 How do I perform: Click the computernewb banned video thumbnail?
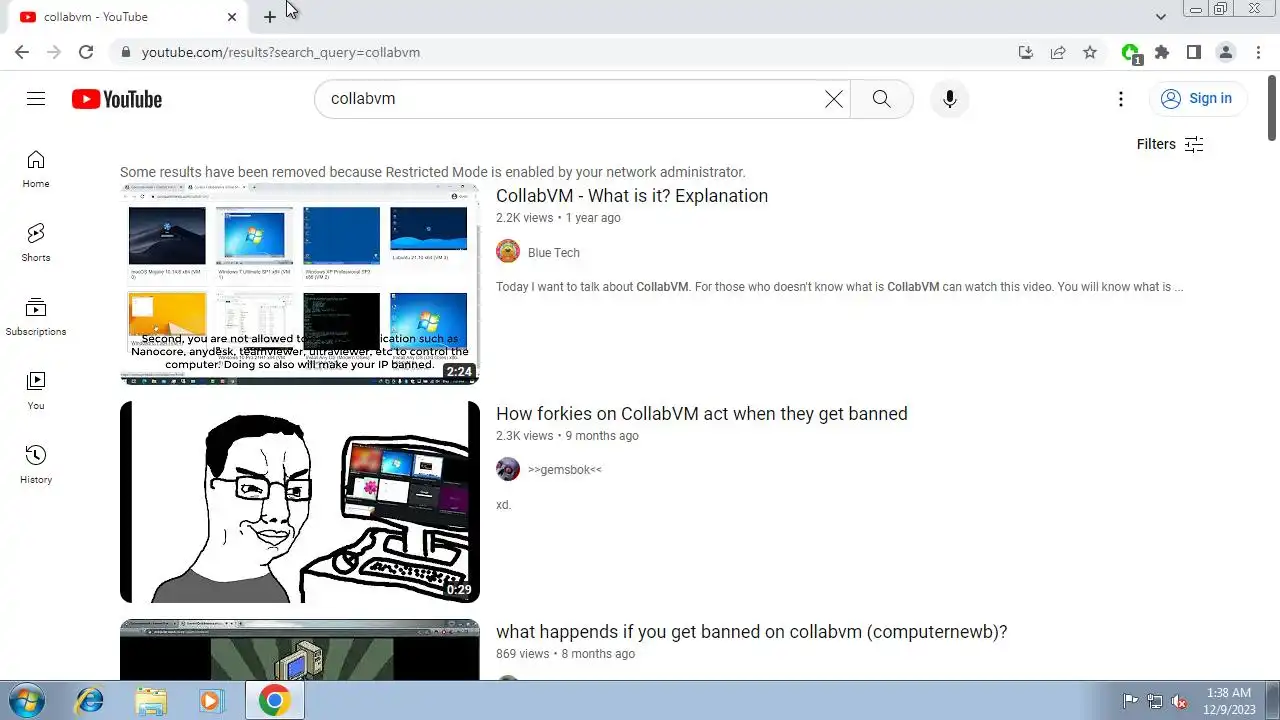coord(300,650)
